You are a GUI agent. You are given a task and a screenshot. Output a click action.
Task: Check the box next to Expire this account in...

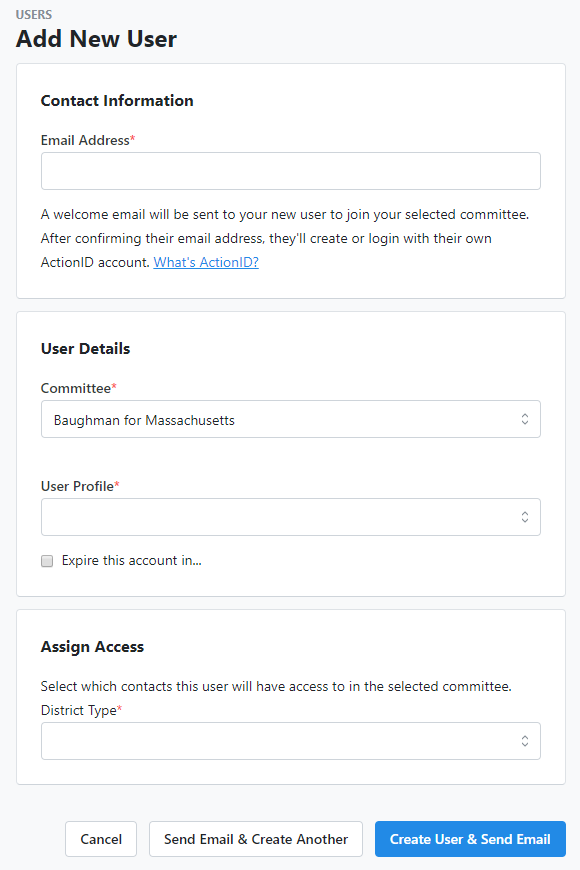point(47,561)
